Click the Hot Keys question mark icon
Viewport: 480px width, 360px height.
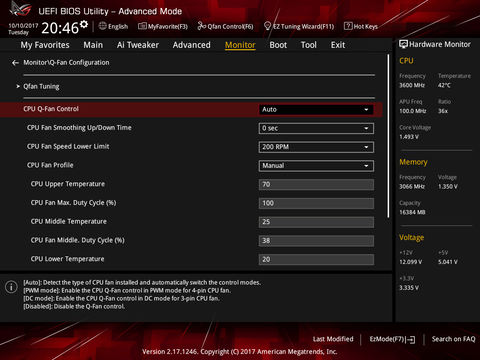(x=348, y=26)
